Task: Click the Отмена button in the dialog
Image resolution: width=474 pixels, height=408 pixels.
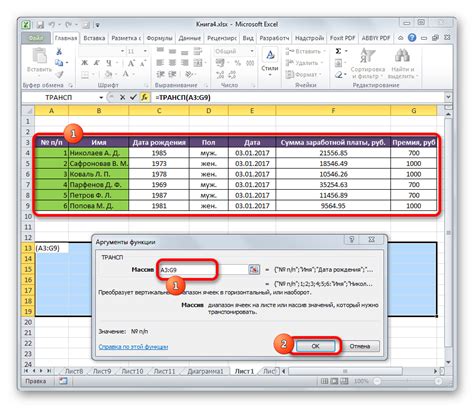Action: point(360,346)
